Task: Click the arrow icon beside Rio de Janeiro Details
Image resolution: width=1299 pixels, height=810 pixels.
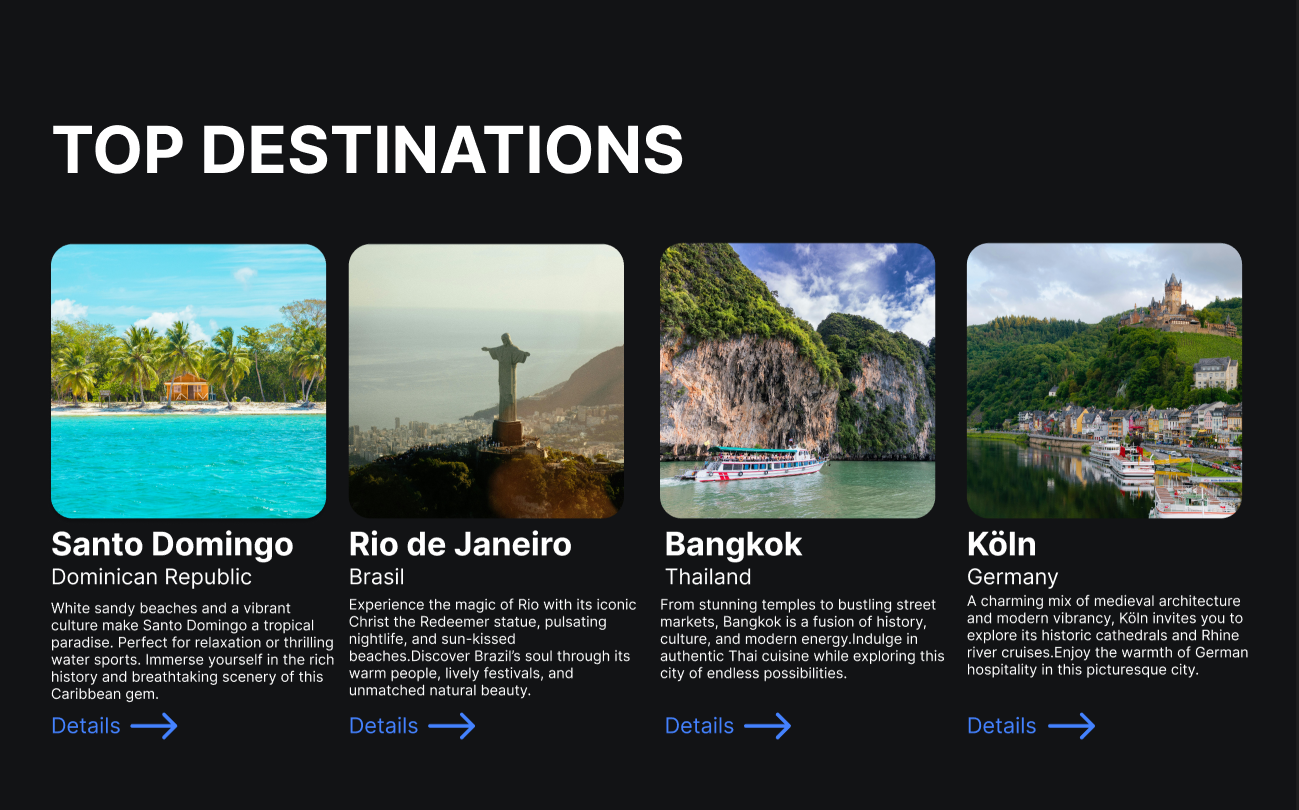Action: click(452, 726)
